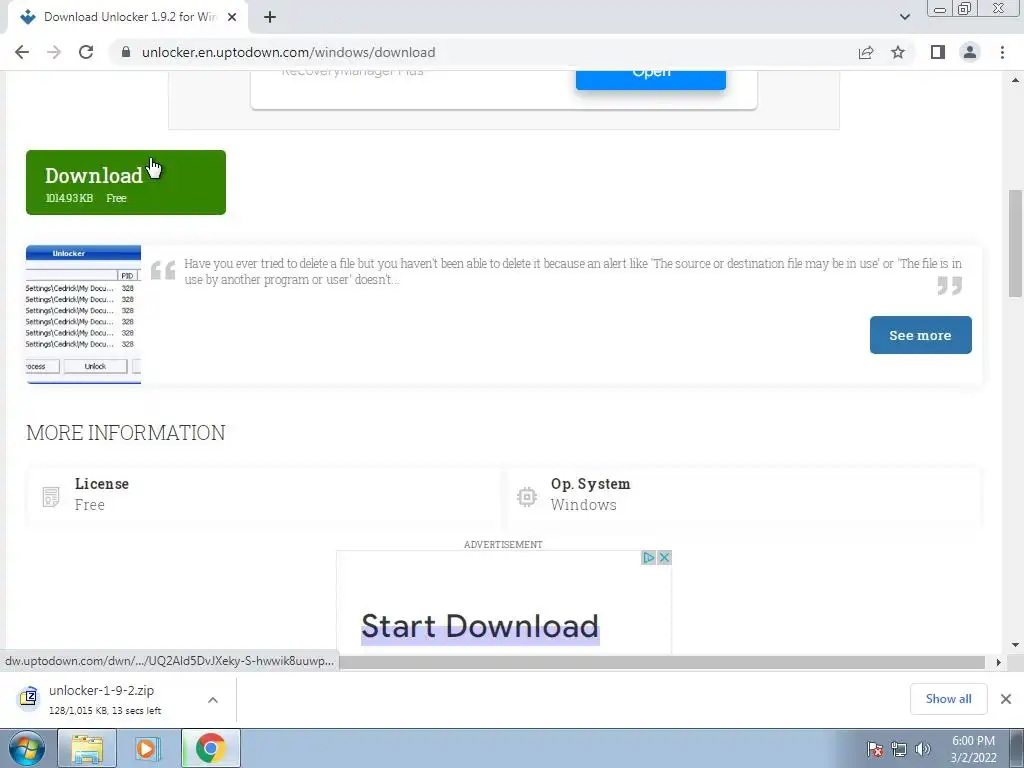Viewport: 1024px width, 768px height.
Task: Click the Show desktop strip
Action: point(1017,749)
